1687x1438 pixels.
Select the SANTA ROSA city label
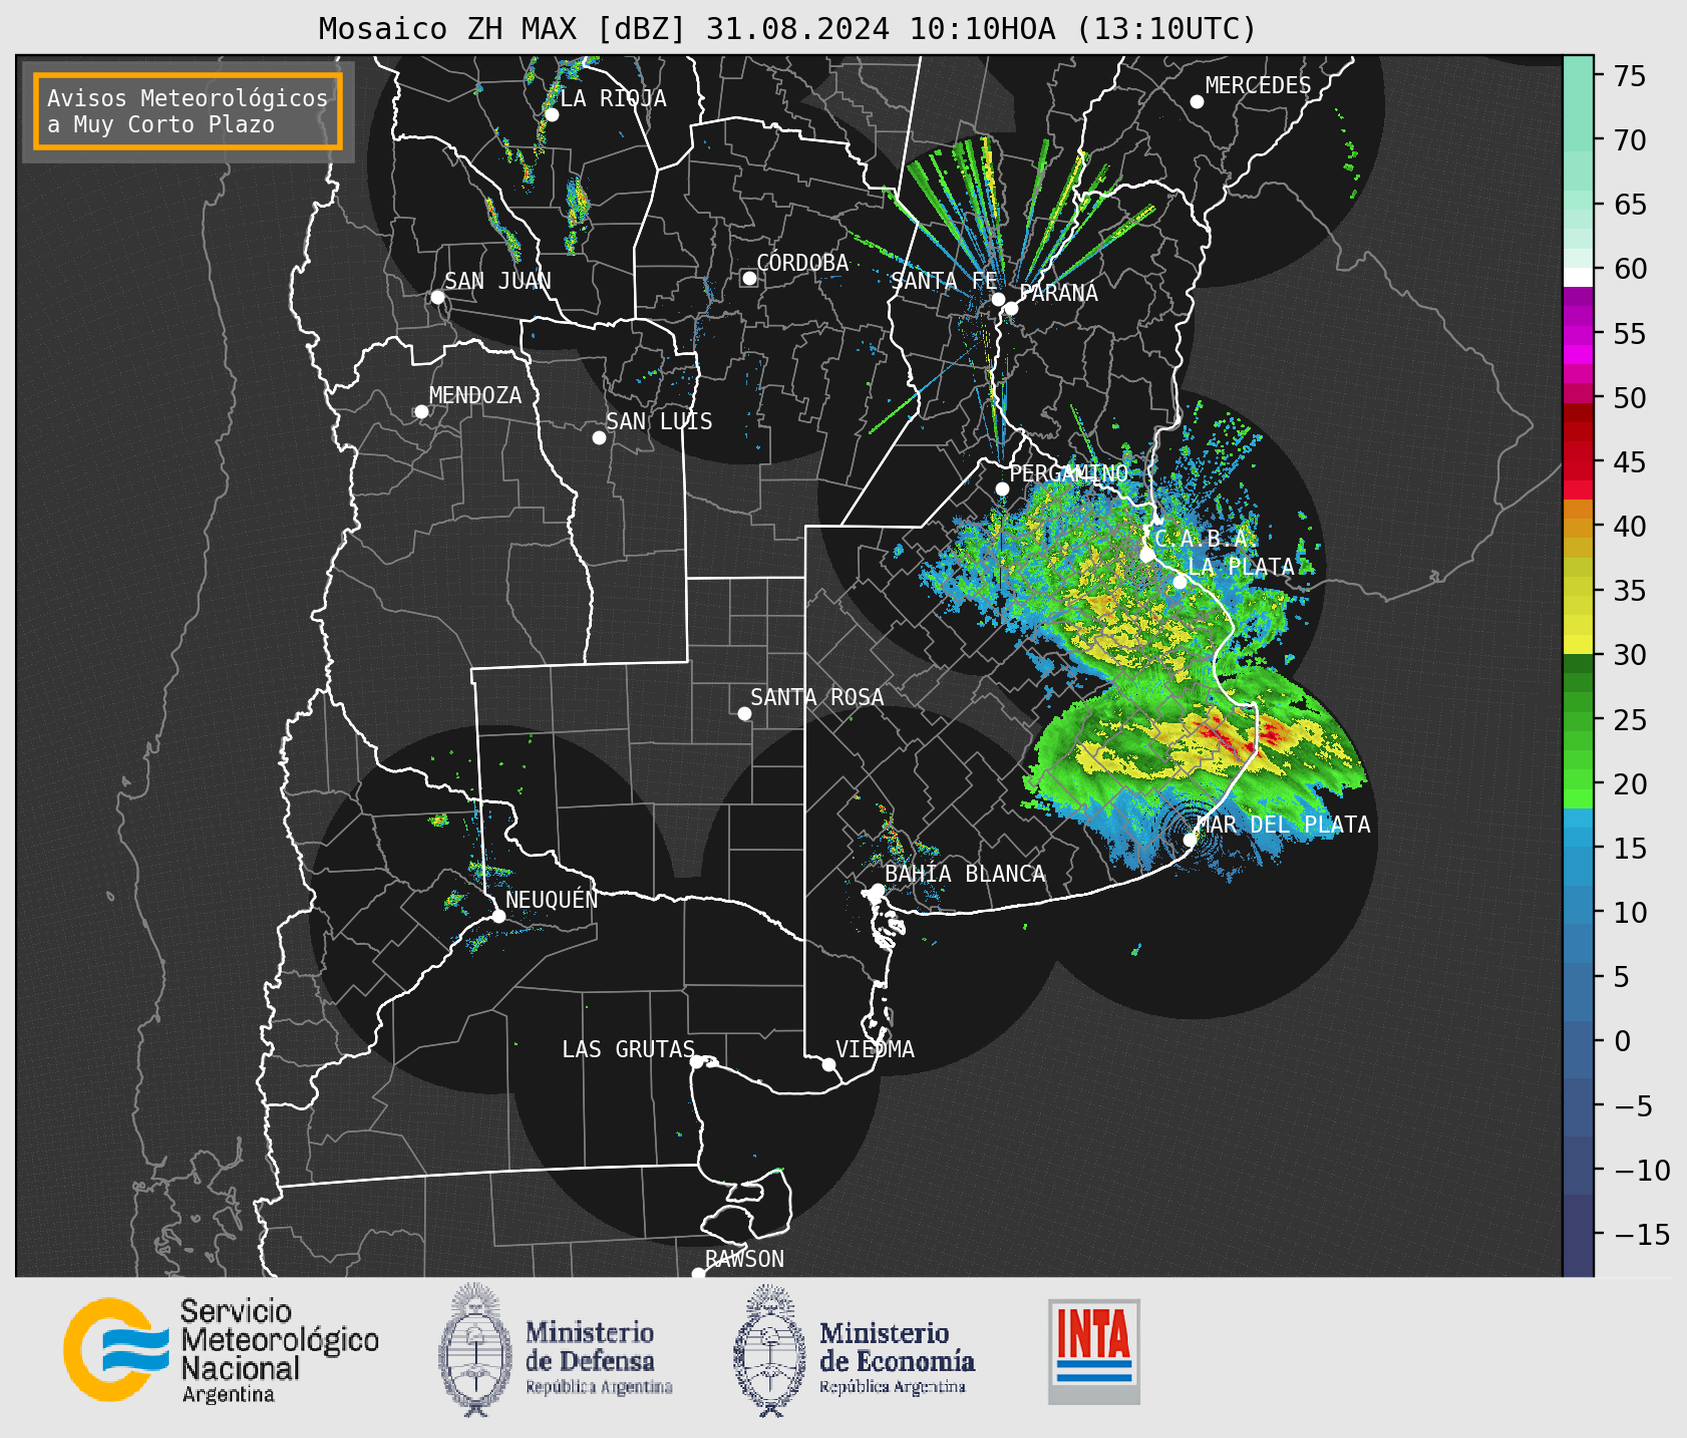pos(817,697)
